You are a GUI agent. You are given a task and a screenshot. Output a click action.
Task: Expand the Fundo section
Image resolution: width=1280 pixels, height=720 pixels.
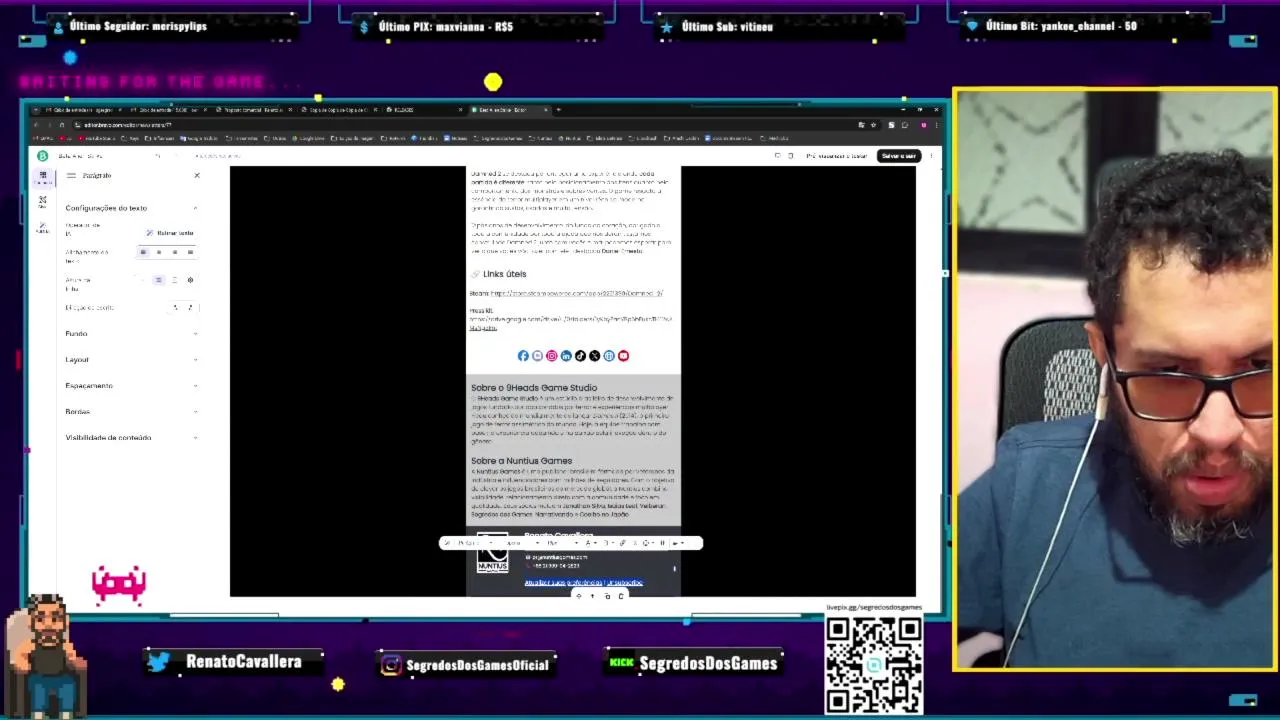(x=131, y=334)
